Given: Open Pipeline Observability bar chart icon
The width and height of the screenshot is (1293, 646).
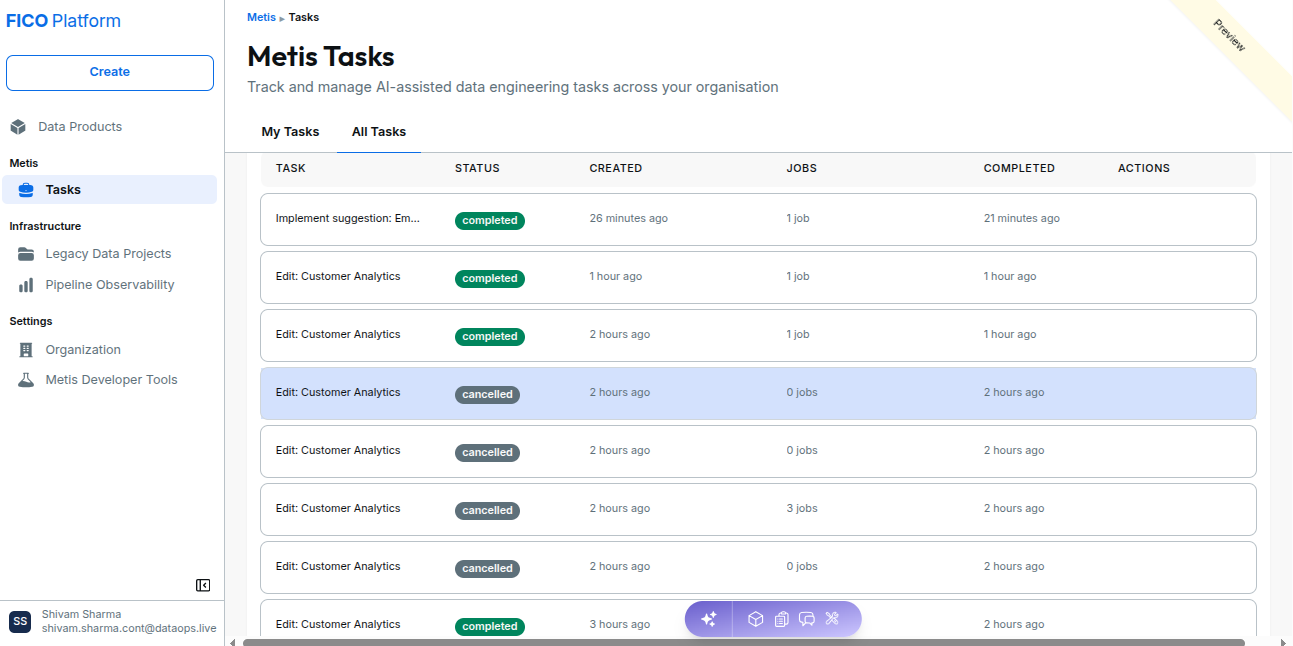Looking at the screenshot, I should click(x=26, y=285).
